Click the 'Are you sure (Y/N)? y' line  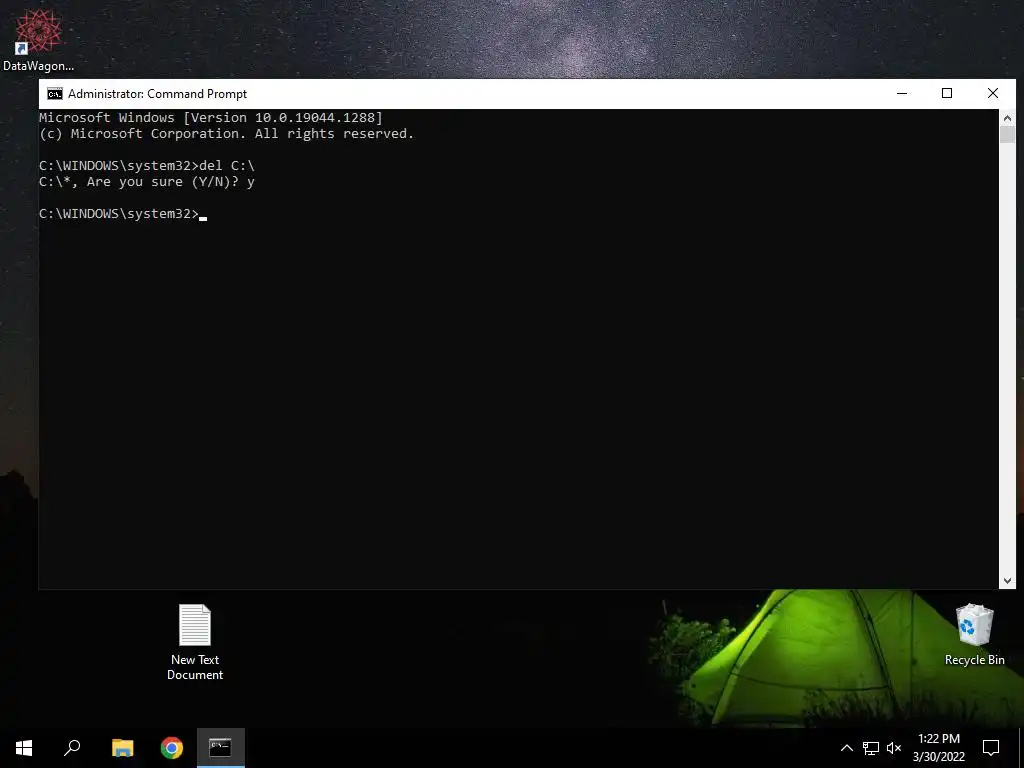[x=147, y=182]
